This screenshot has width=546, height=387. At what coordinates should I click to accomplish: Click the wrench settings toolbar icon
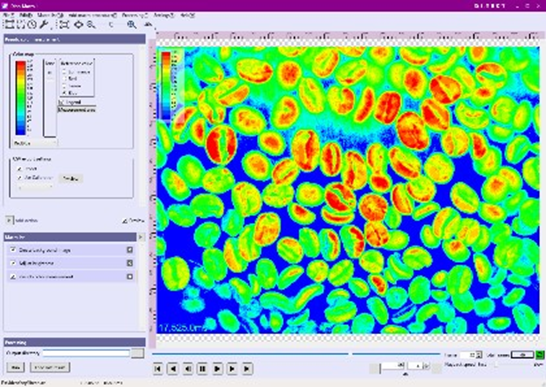[x=44, y=24]
